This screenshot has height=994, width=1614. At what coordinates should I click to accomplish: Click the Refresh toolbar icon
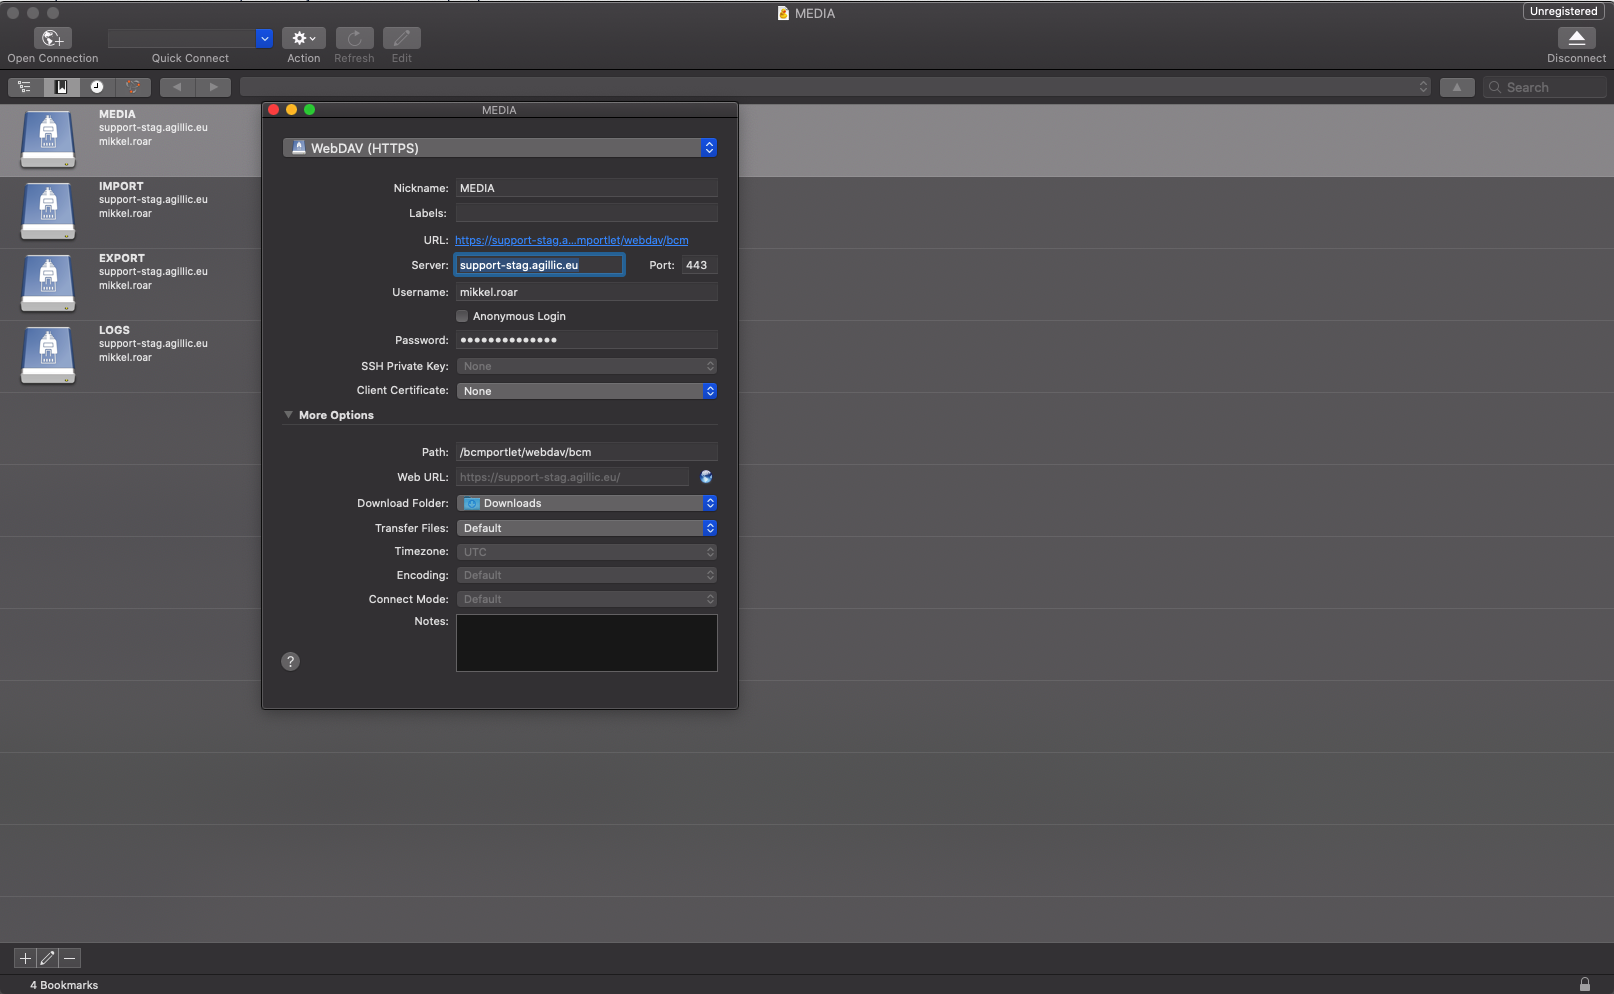coord(354,38)
